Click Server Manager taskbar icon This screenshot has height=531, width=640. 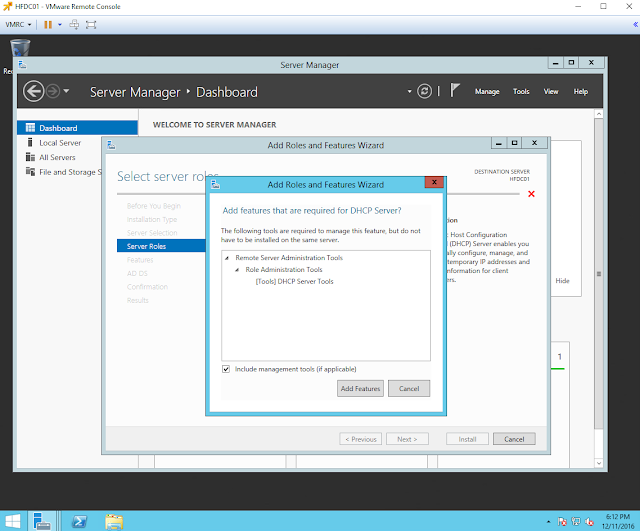41,521
